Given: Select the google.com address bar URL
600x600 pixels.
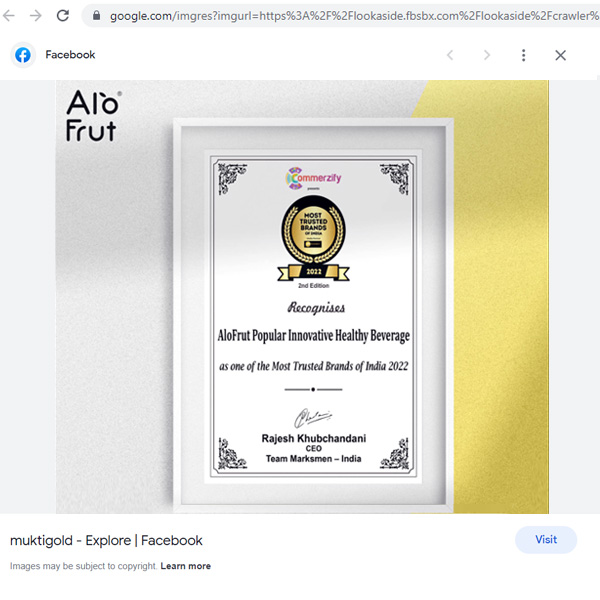Looking at the screenshot, I should pos(354,16).
